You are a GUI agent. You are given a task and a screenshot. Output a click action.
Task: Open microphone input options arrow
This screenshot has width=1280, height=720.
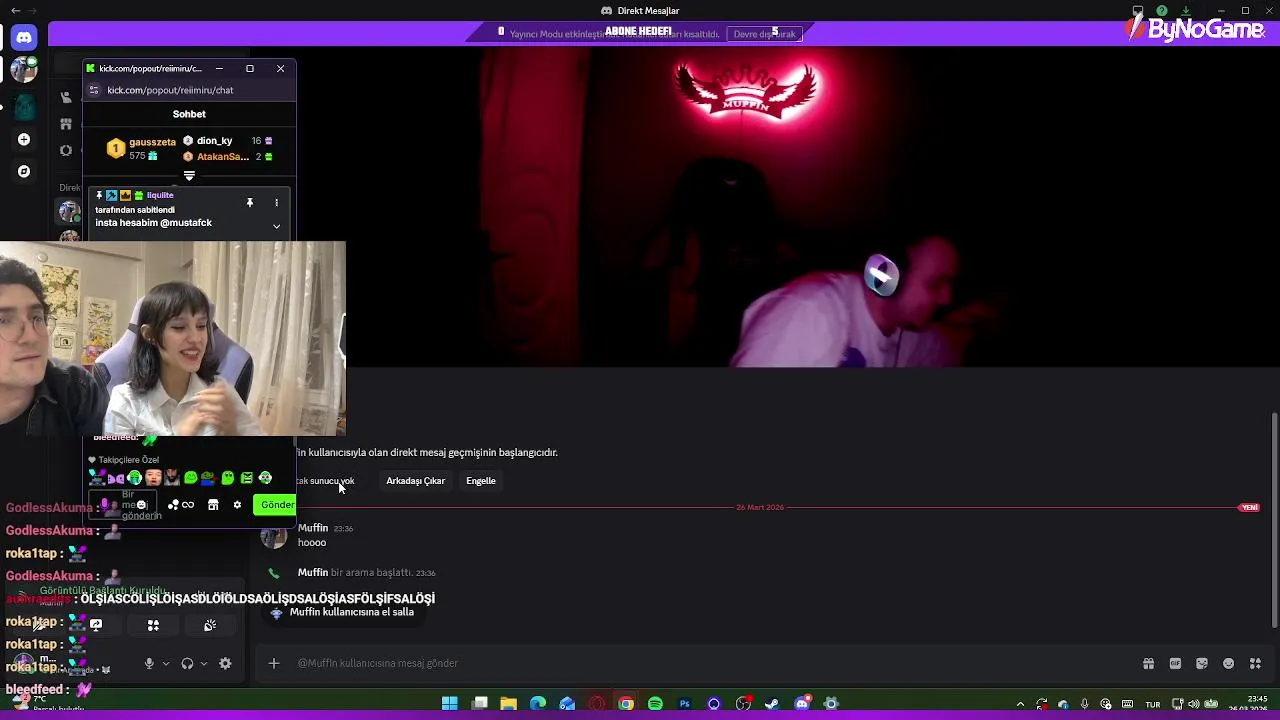166,663
